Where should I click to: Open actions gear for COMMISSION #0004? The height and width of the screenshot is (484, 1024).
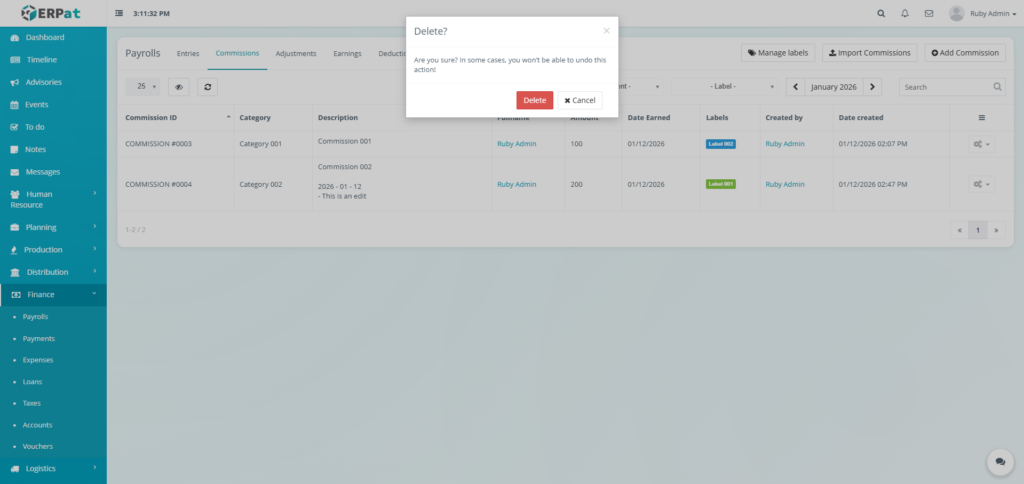click(981, 185)
